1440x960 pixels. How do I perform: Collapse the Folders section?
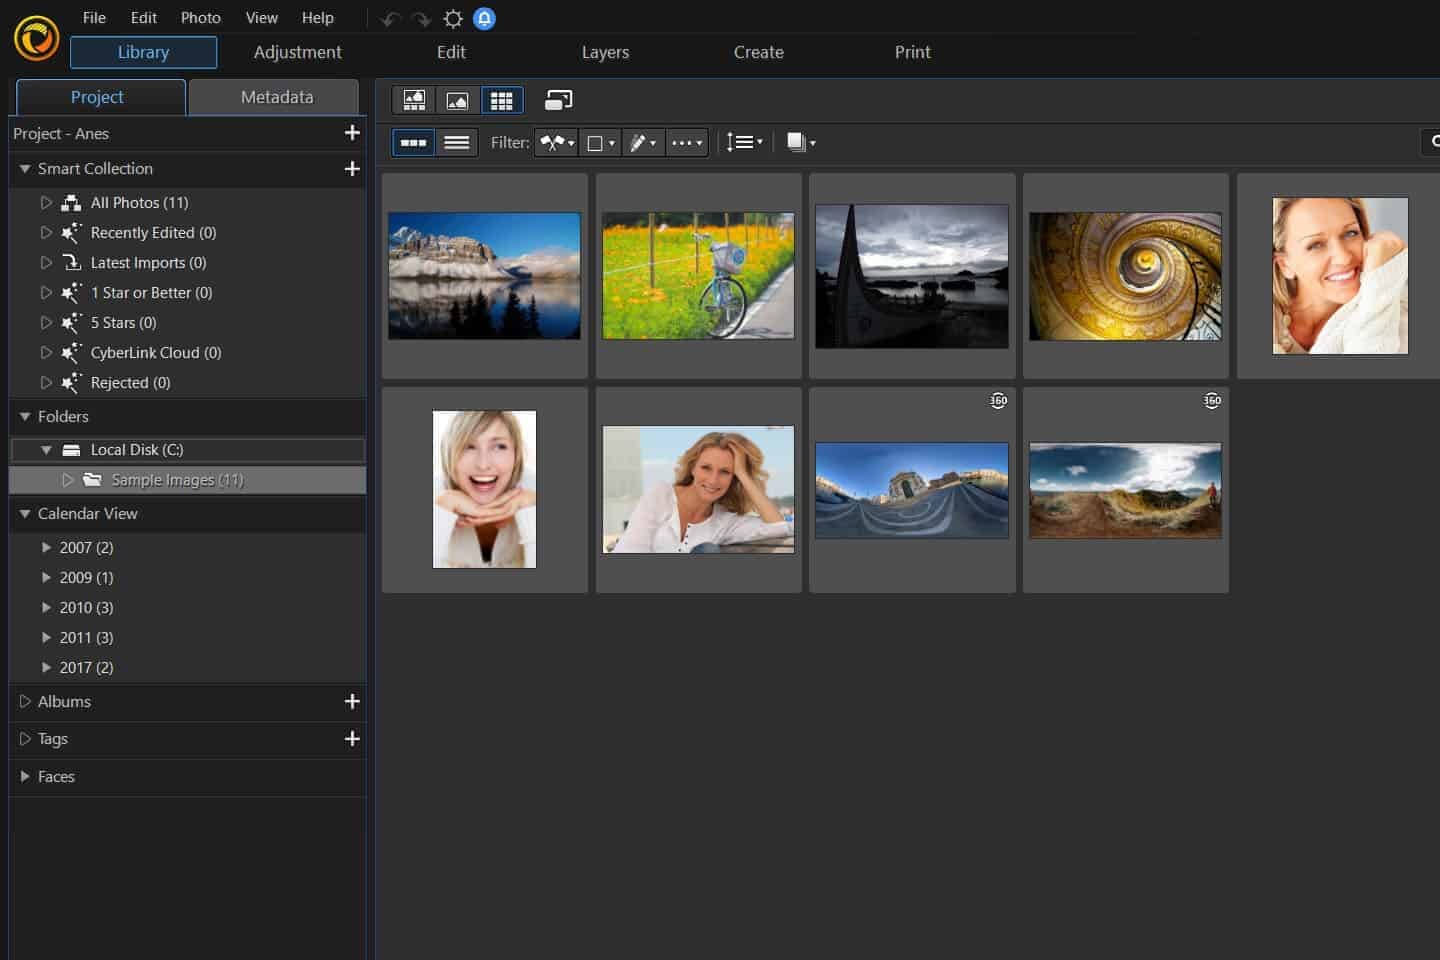click(x=25, y=417)
